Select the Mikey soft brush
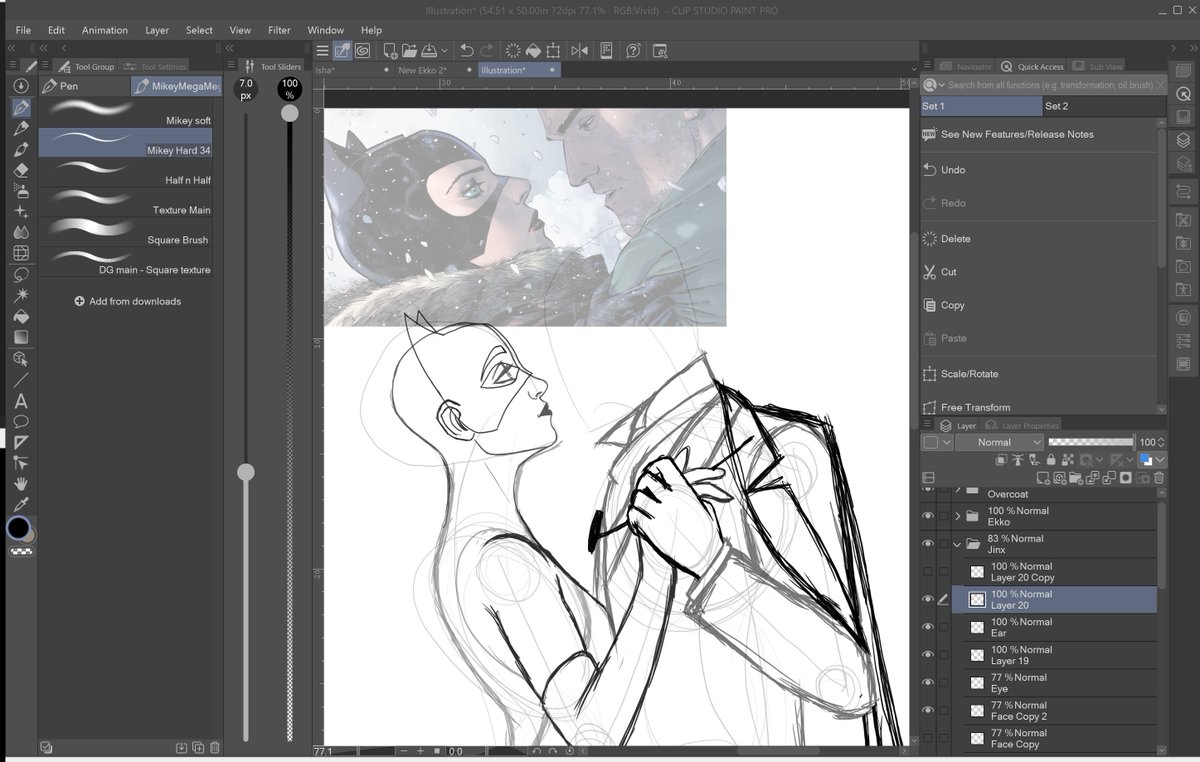The width and height of the screenshot is (1200, 762). [125, 112]
